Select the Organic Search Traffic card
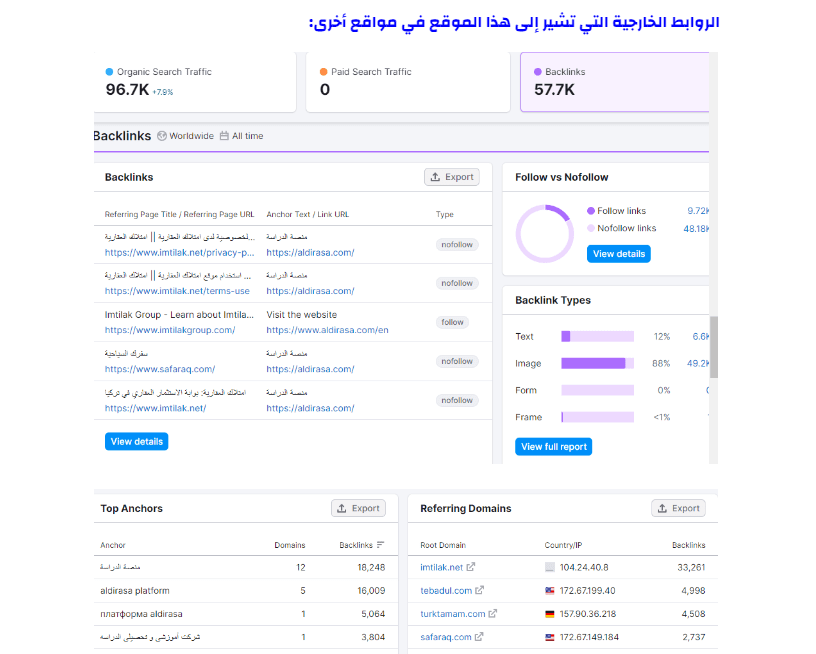This screenshot has width=816, height=654. (x=195, y=82)
